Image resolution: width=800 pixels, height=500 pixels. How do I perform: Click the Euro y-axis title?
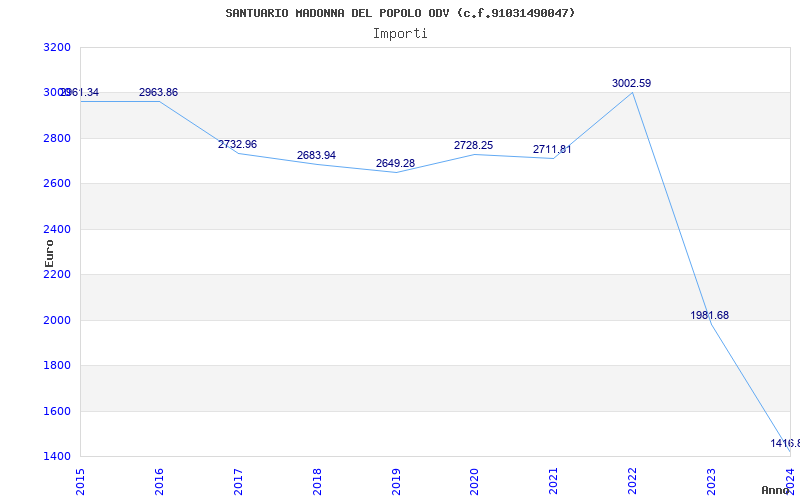pos(49,253)
